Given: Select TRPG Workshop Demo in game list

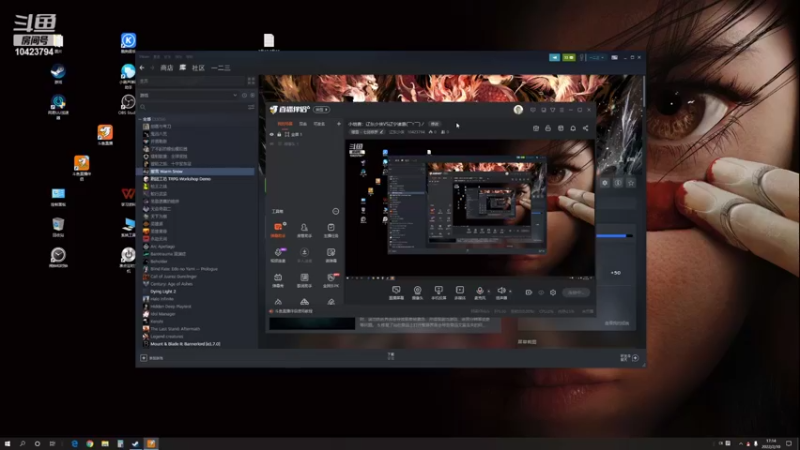Looking at the screenshot, I should click(x=180, y=179).
